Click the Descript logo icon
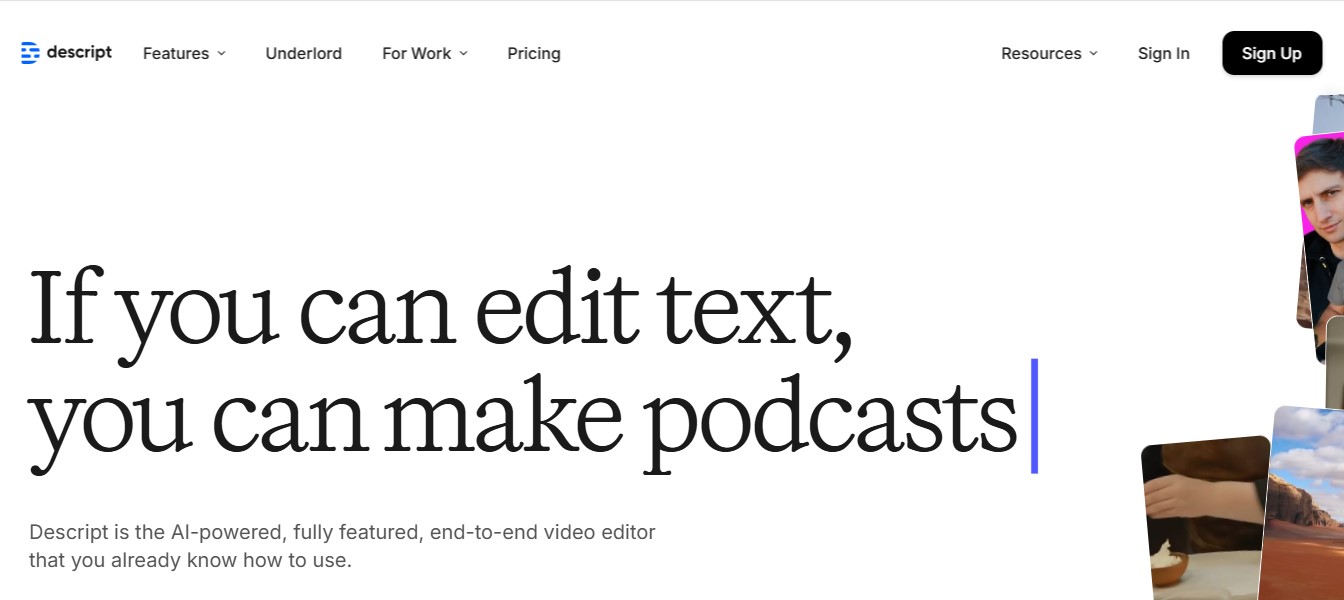This screenshot has height=600, width=1344. pyautogui.click(x=30, y=53)
